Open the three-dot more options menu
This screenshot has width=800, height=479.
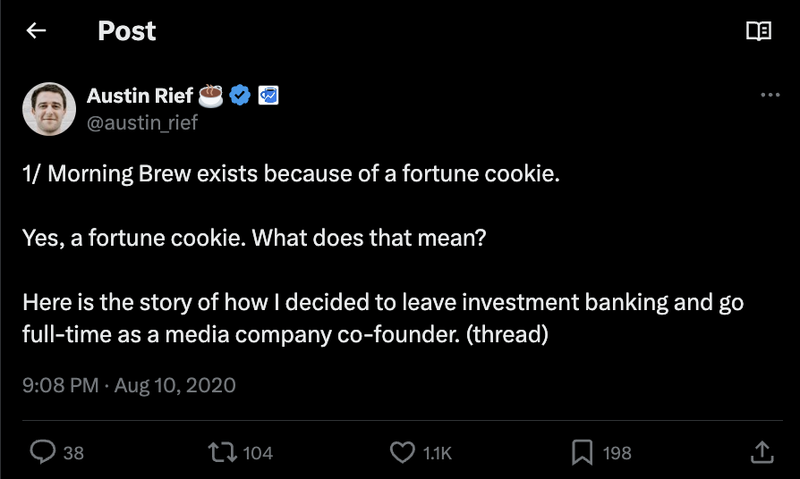pos(769,95)
